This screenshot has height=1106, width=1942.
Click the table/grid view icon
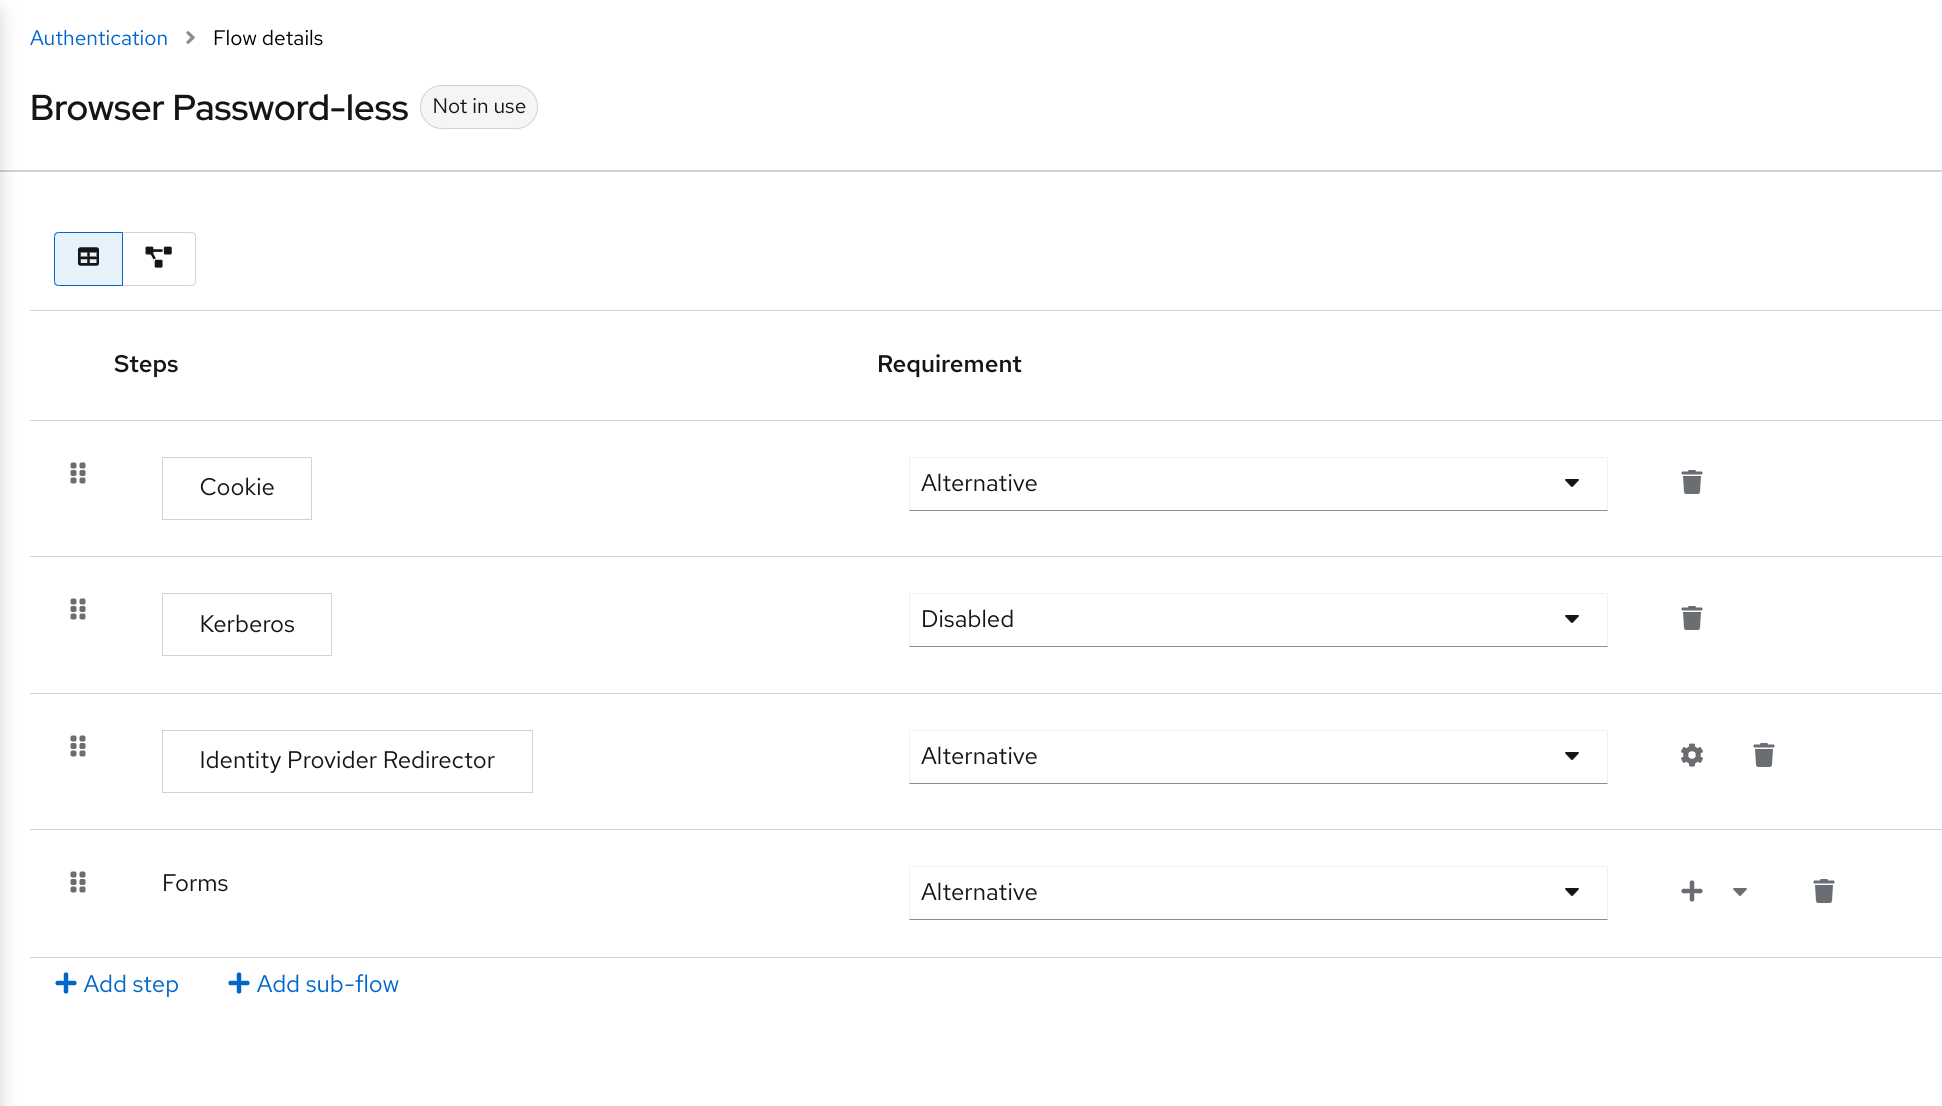pos(88,257)
